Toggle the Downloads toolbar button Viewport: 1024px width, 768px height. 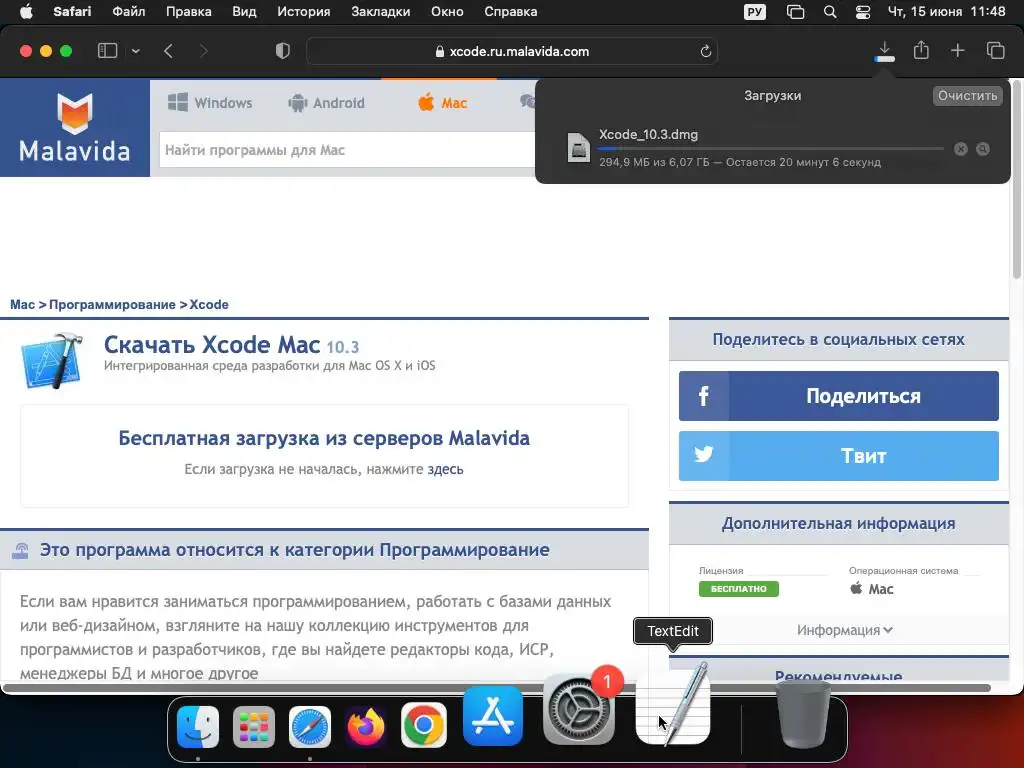pos(884,51)
